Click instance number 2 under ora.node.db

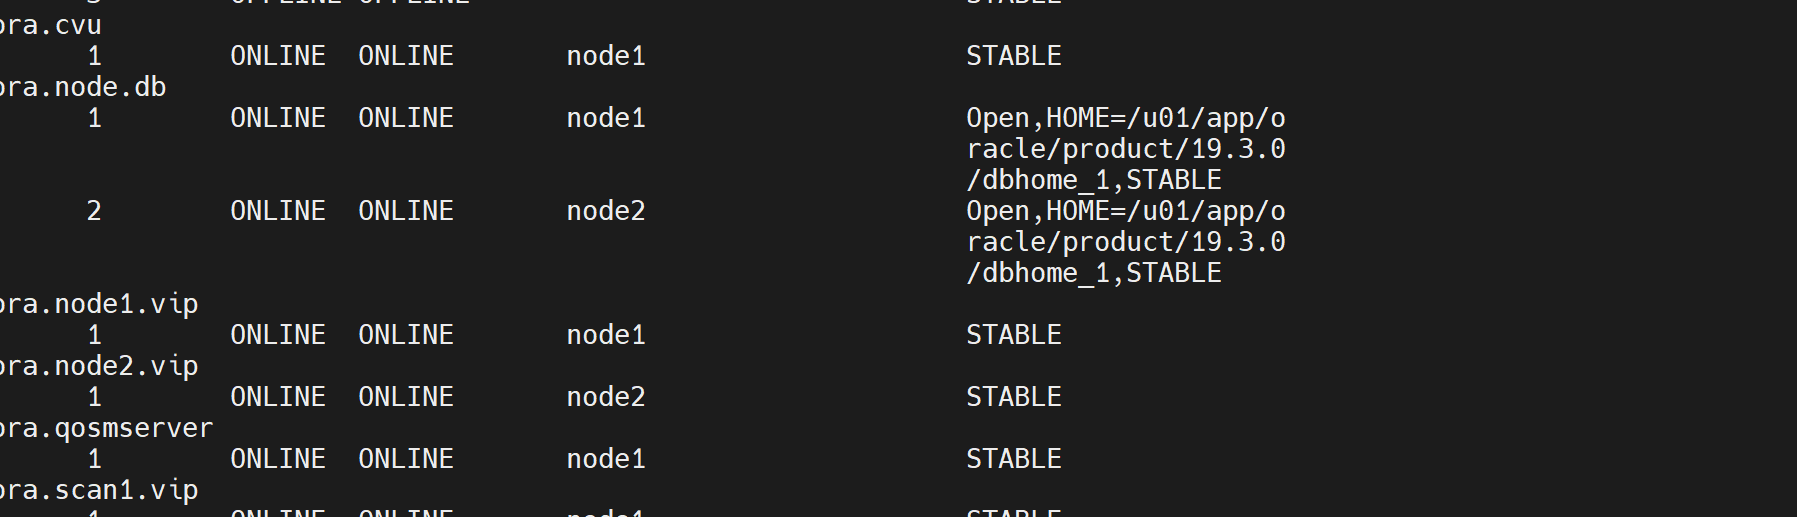pos(94,211)
